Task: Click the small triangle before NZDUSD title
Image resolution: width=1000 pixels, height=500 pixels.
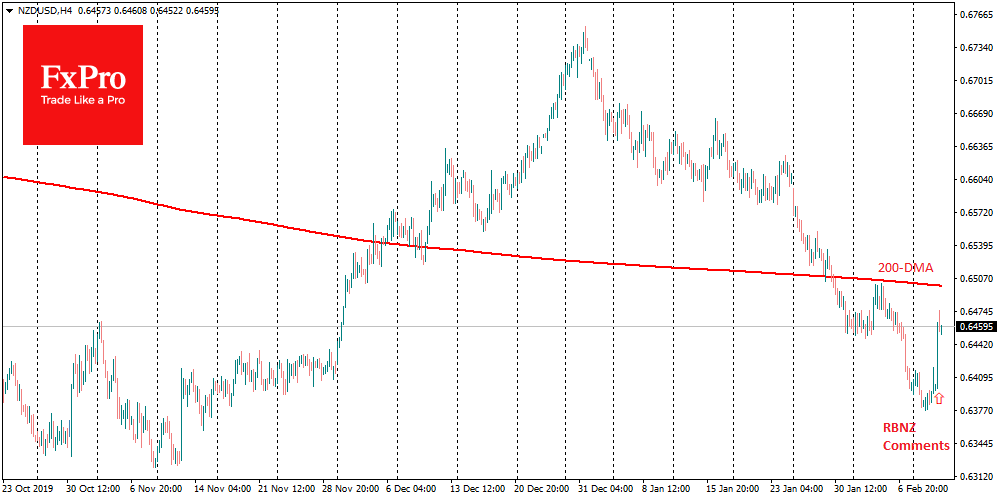Action: [x=8, y=9]
